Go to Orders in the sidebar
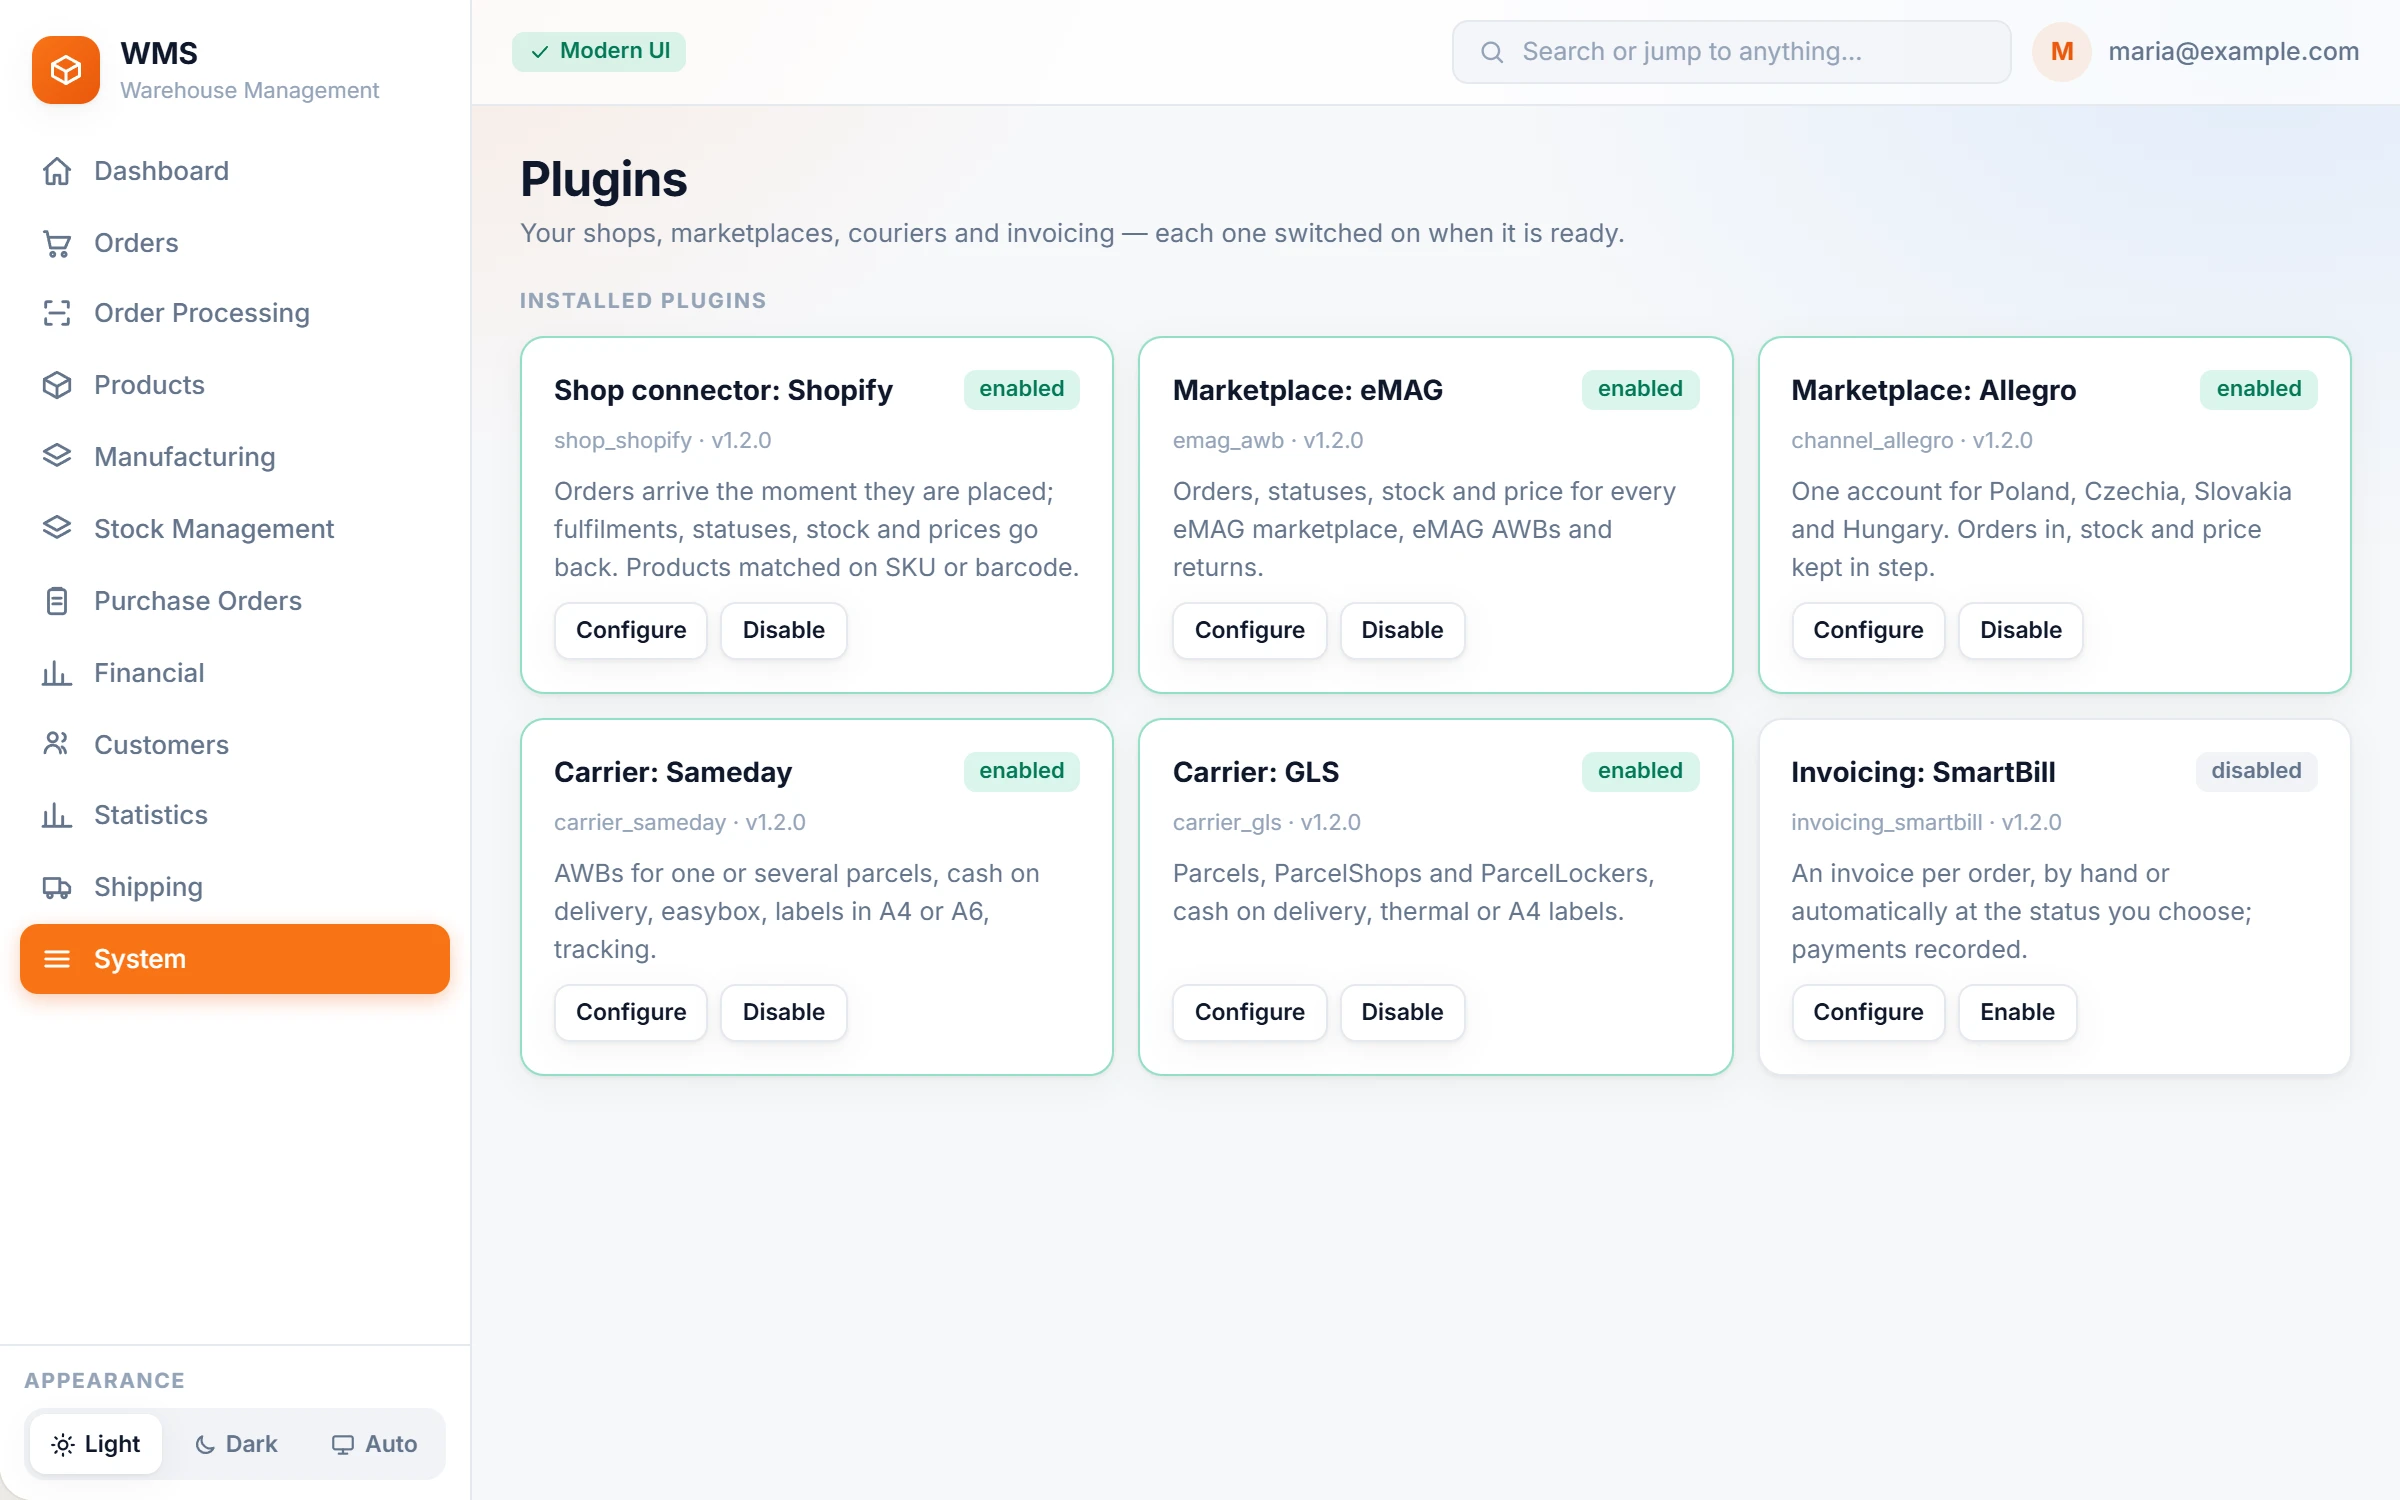The width and height of the screenshot is (2400, 1500). 235,243
